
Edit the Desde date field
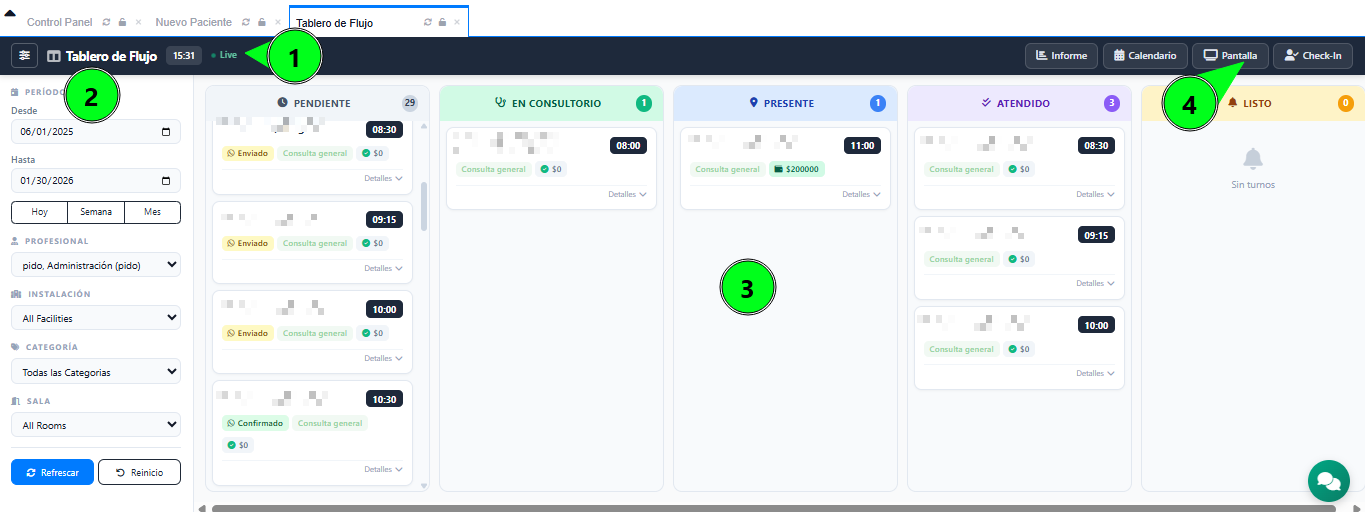(96, 131)
